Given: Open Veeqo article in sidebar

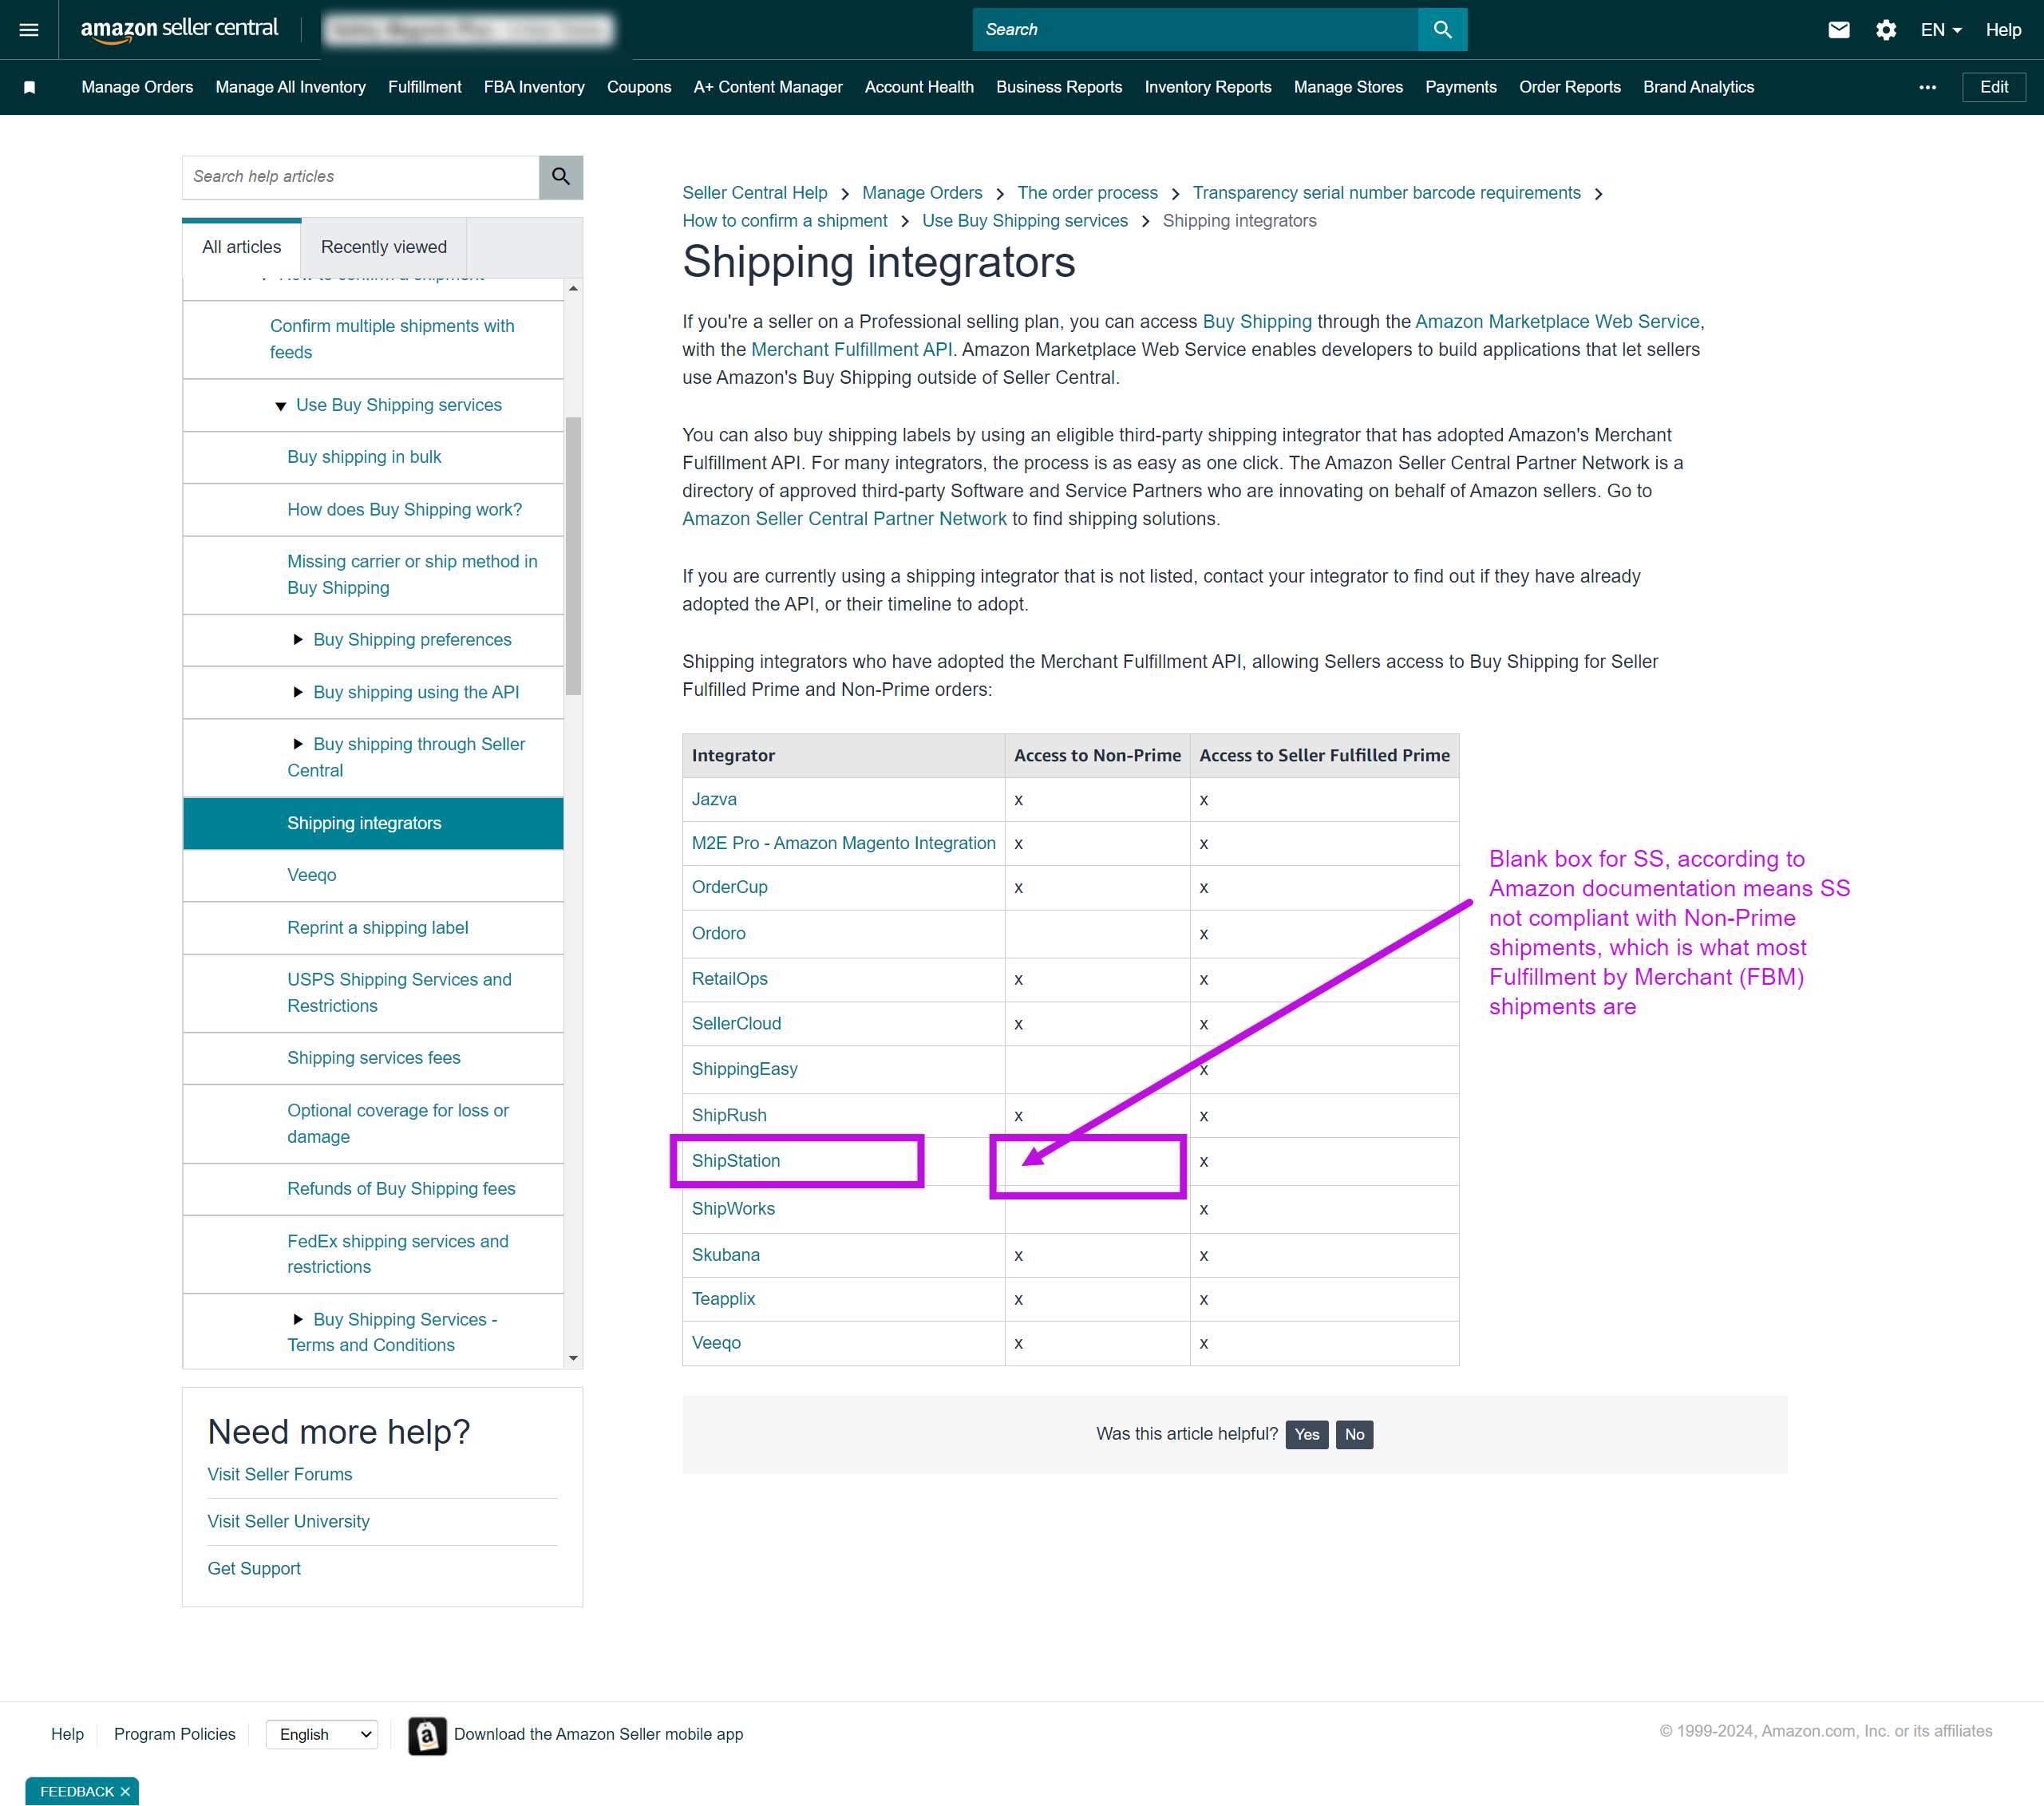Looking at the screenshot, I should (312, 876).
